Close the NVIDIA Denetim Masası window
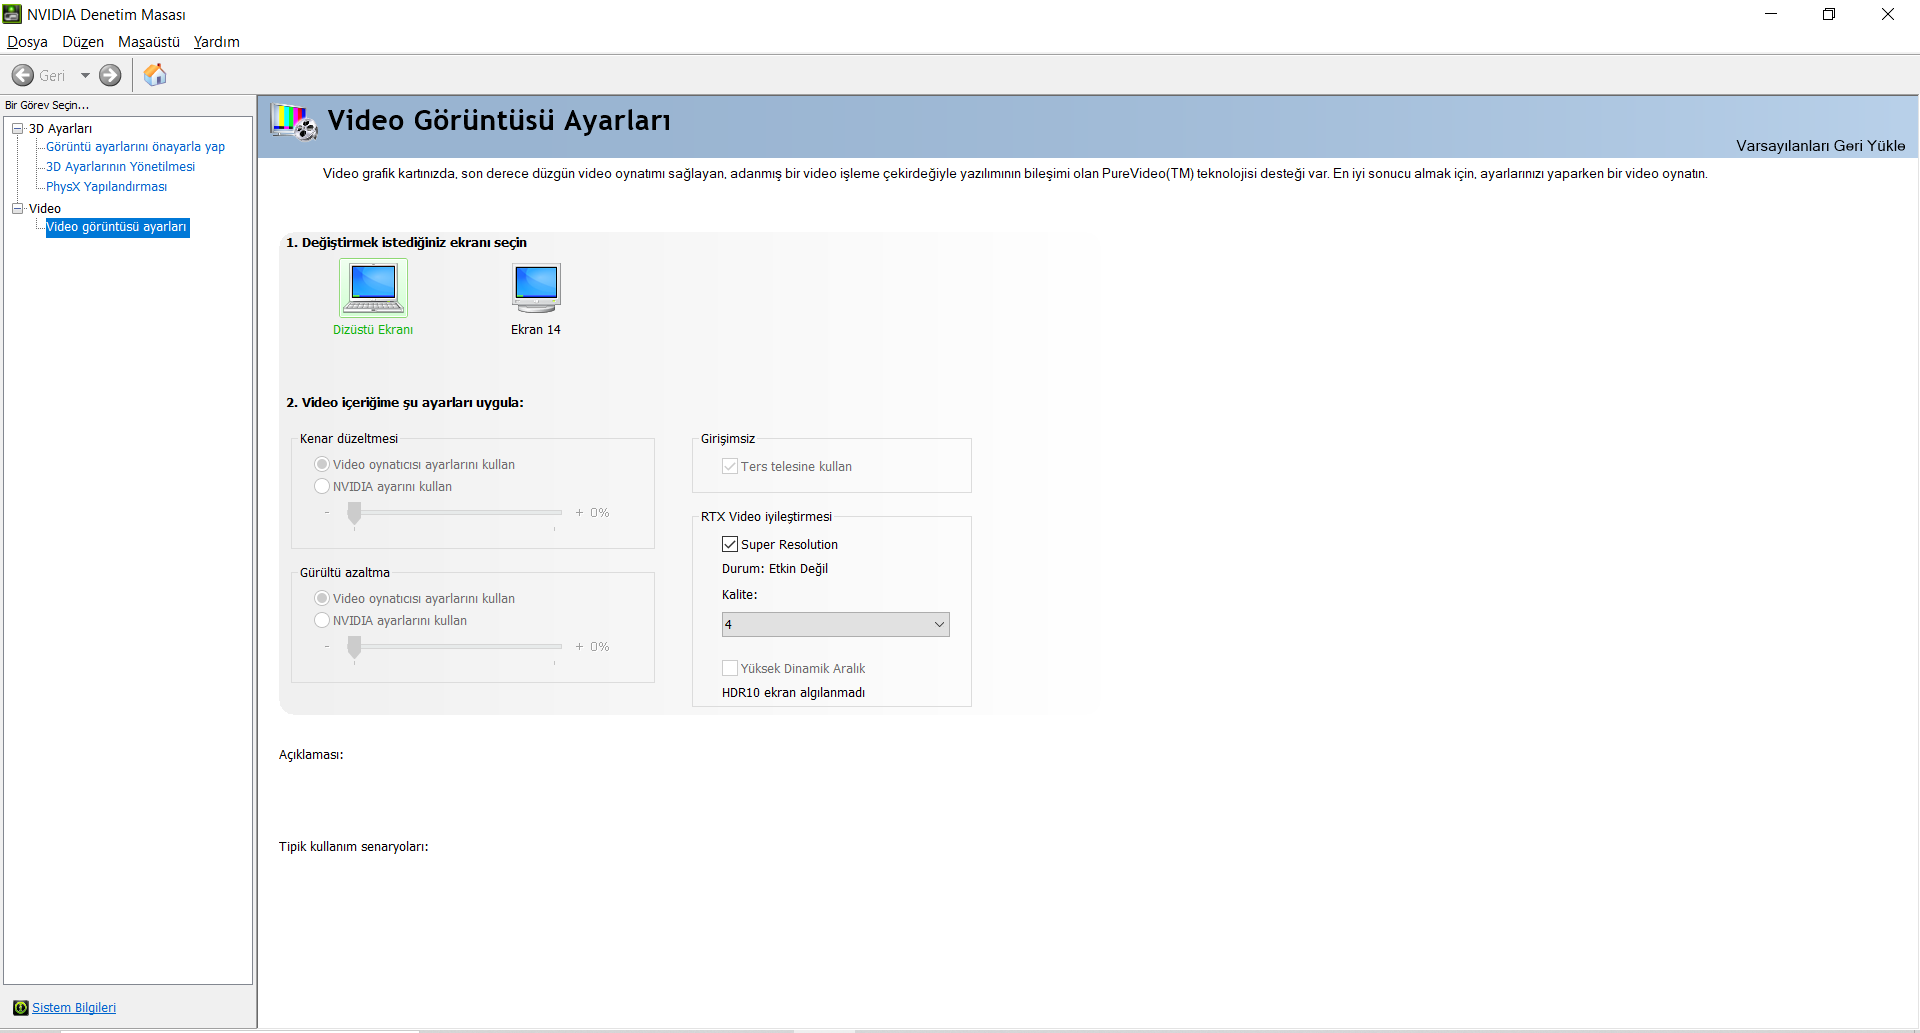The image size is (1920, 1033). click(x=1888, y=14)
